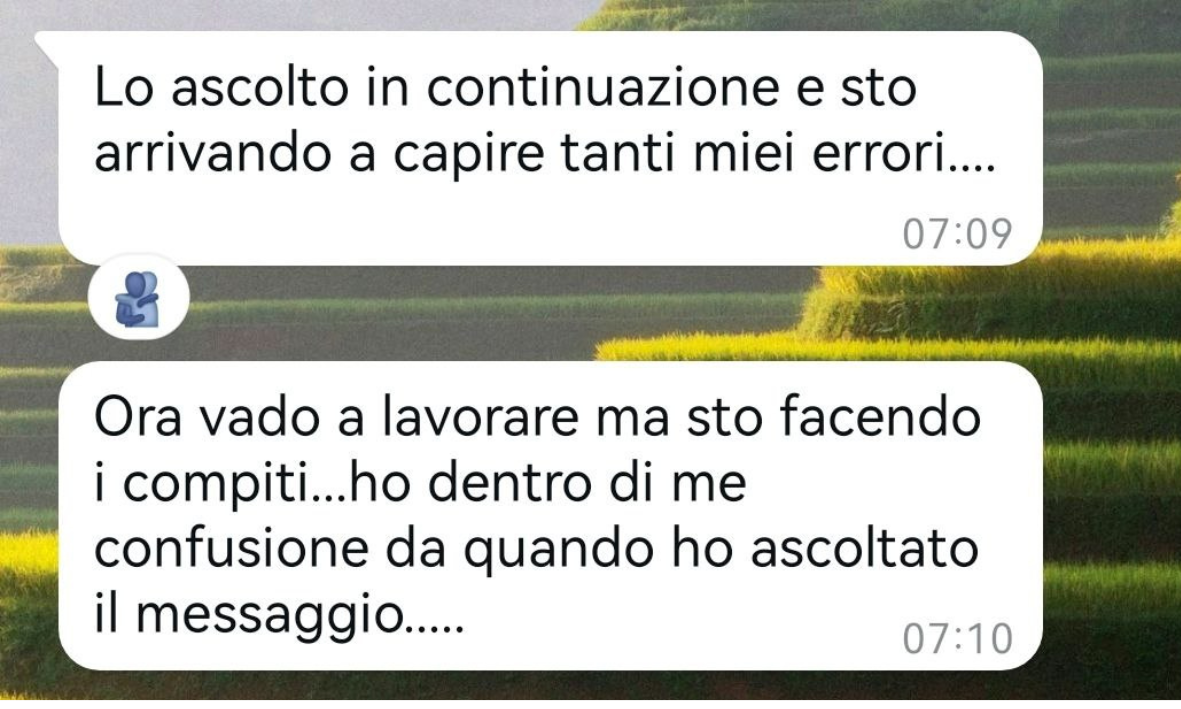Tap the 07:10 timestamp
The width and height of the screenshot is (1181, 709).
click(x=957, y=639)
